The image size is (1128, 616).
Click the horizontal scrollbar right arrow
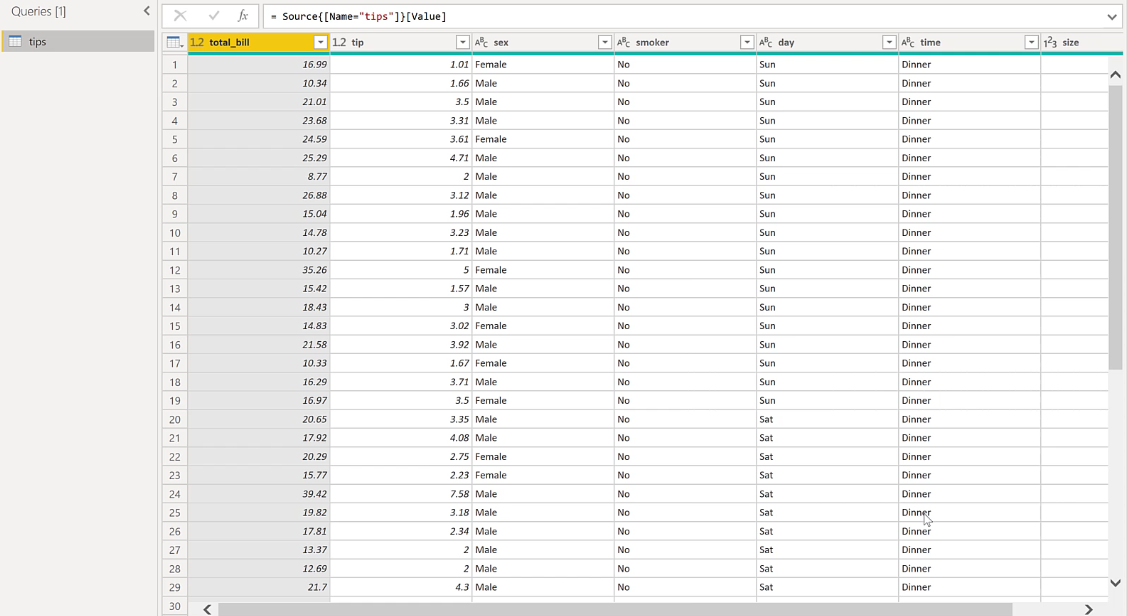coord(1088,610)
